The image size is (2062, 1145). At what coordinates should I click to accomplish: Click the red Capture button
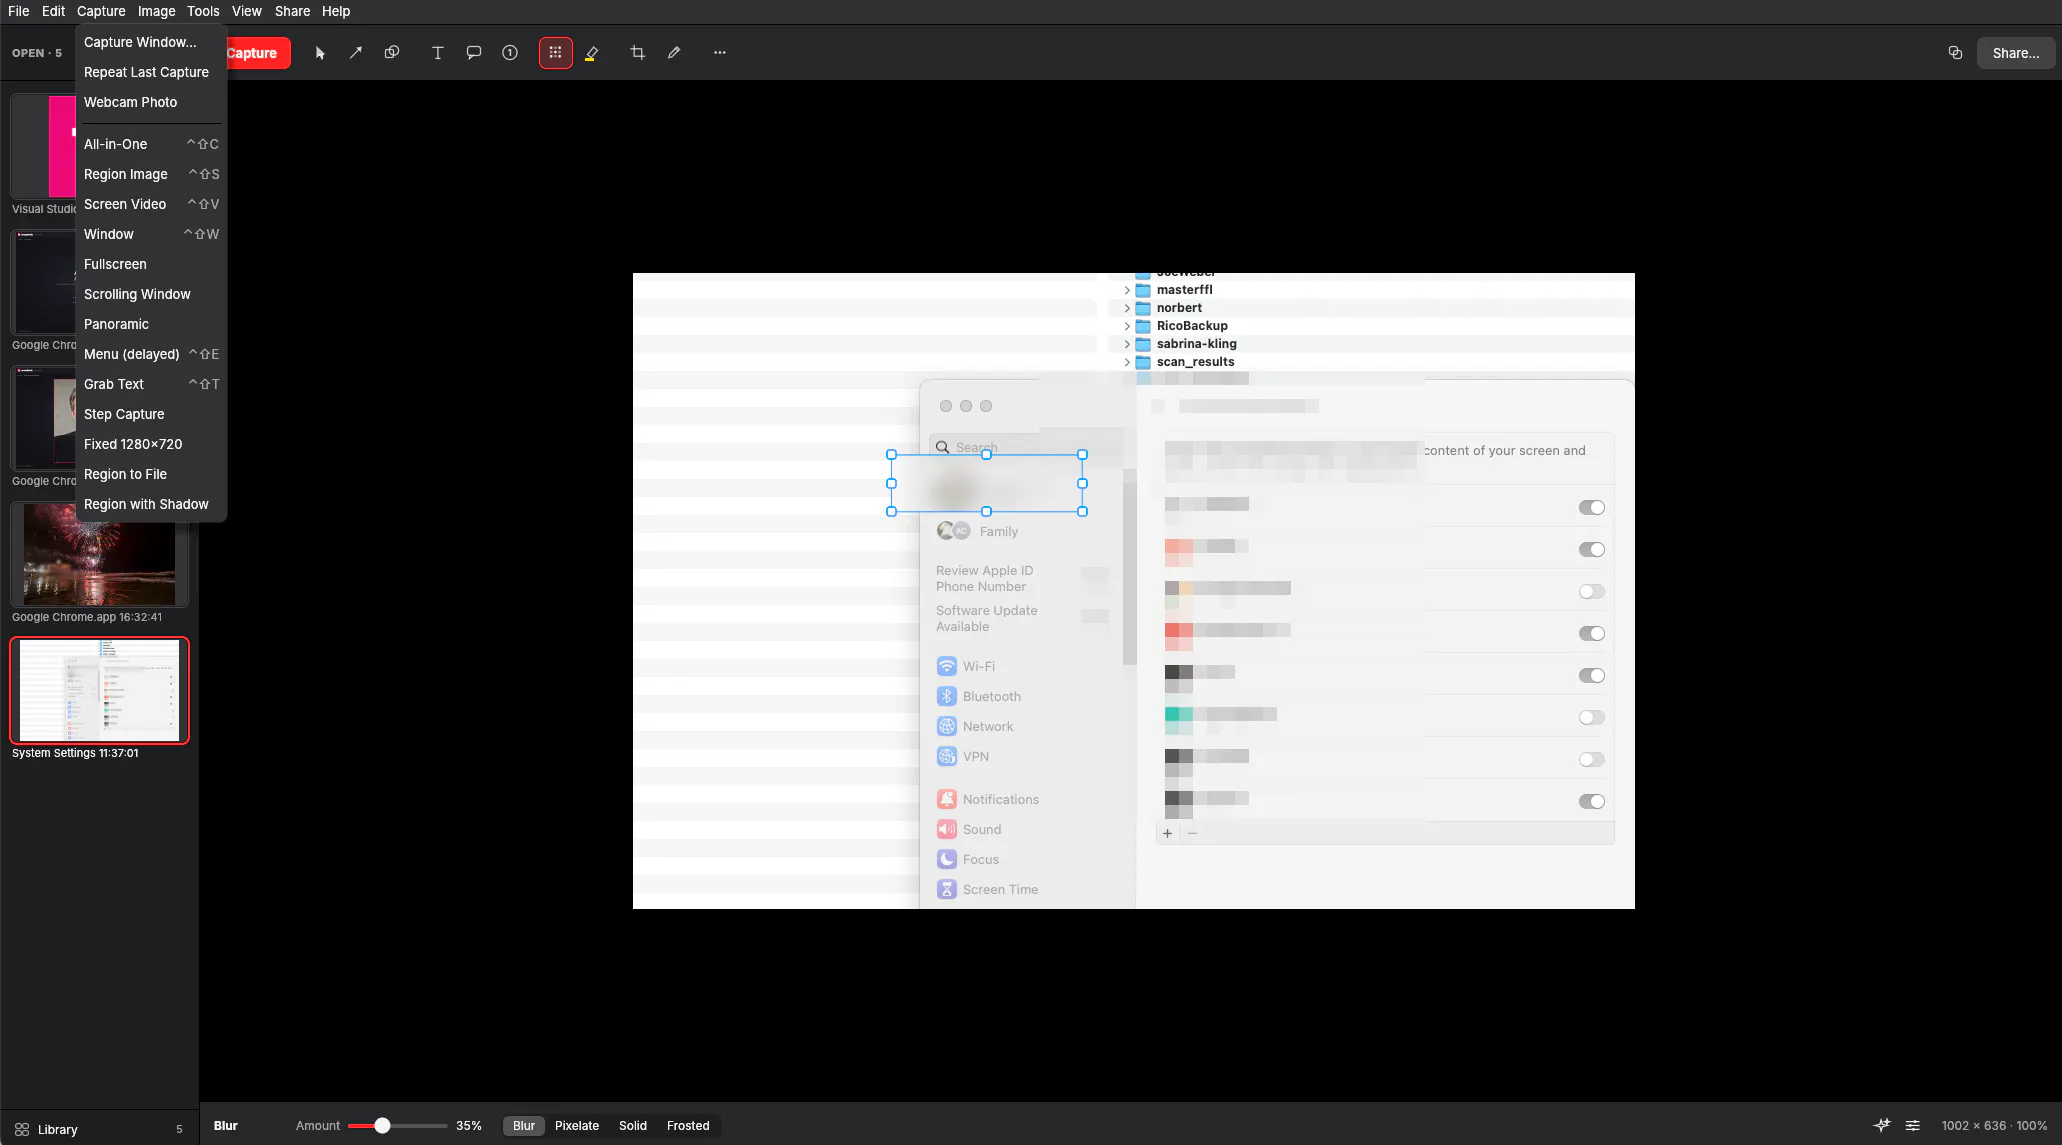coord(258,53)
